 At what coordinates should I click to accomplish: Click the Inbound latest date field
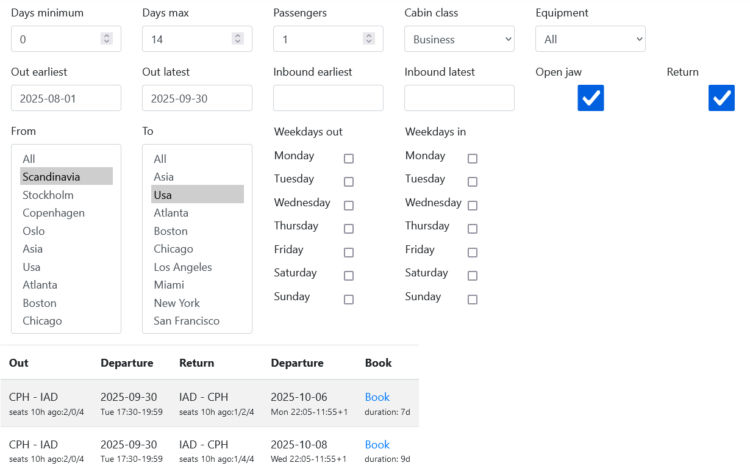point(459,98)
